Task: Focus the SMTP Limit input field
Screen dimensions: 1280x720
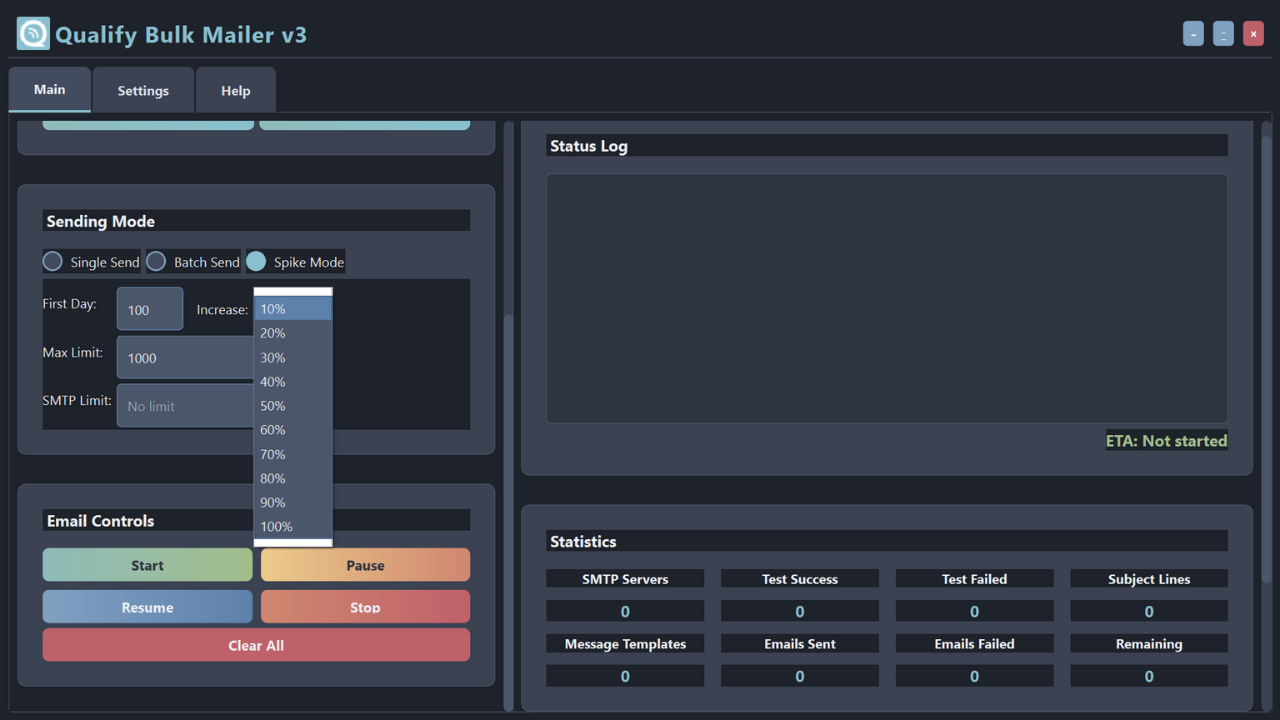Action: click(185, 406)
